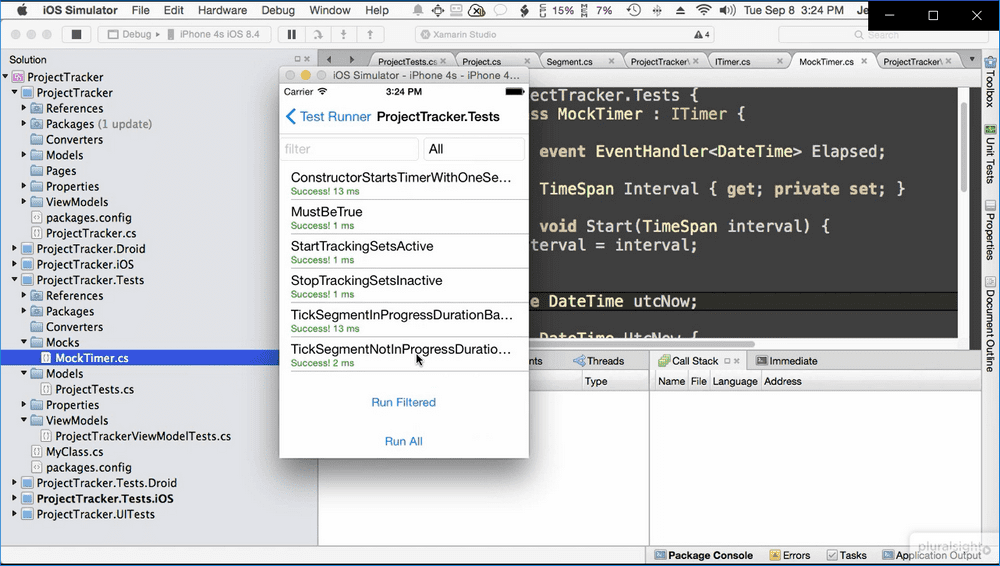Viewport: 1000px width, 566px height.
Task: Click the Step Into debug icon
Action: tap(343, 34)
